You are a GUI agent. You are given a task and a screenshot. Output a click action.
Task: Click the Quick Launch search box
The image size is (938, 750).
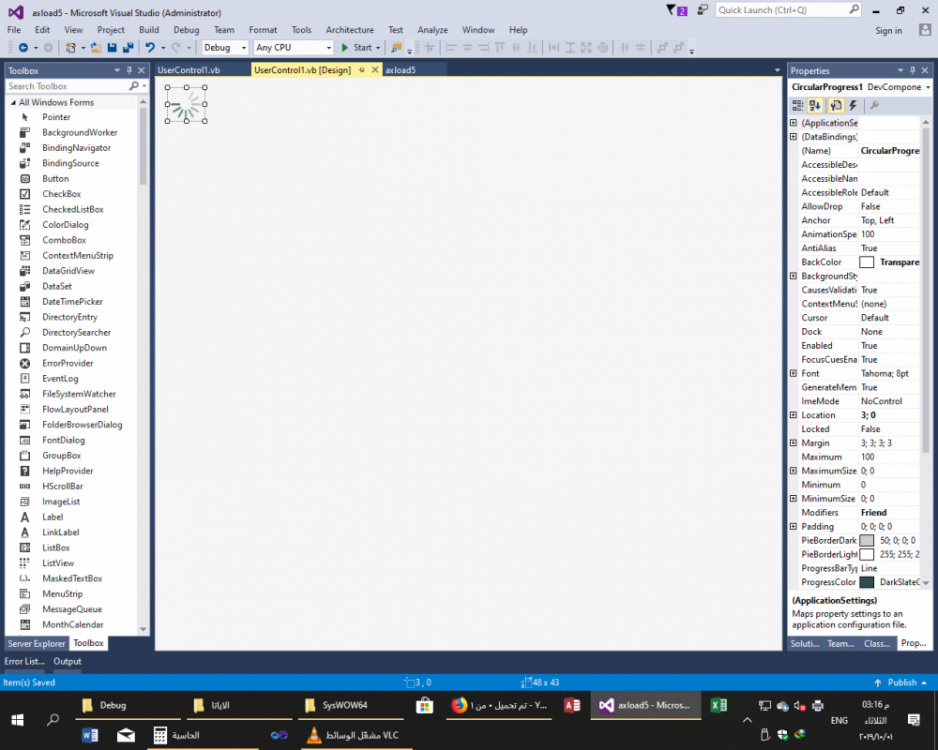788,10
